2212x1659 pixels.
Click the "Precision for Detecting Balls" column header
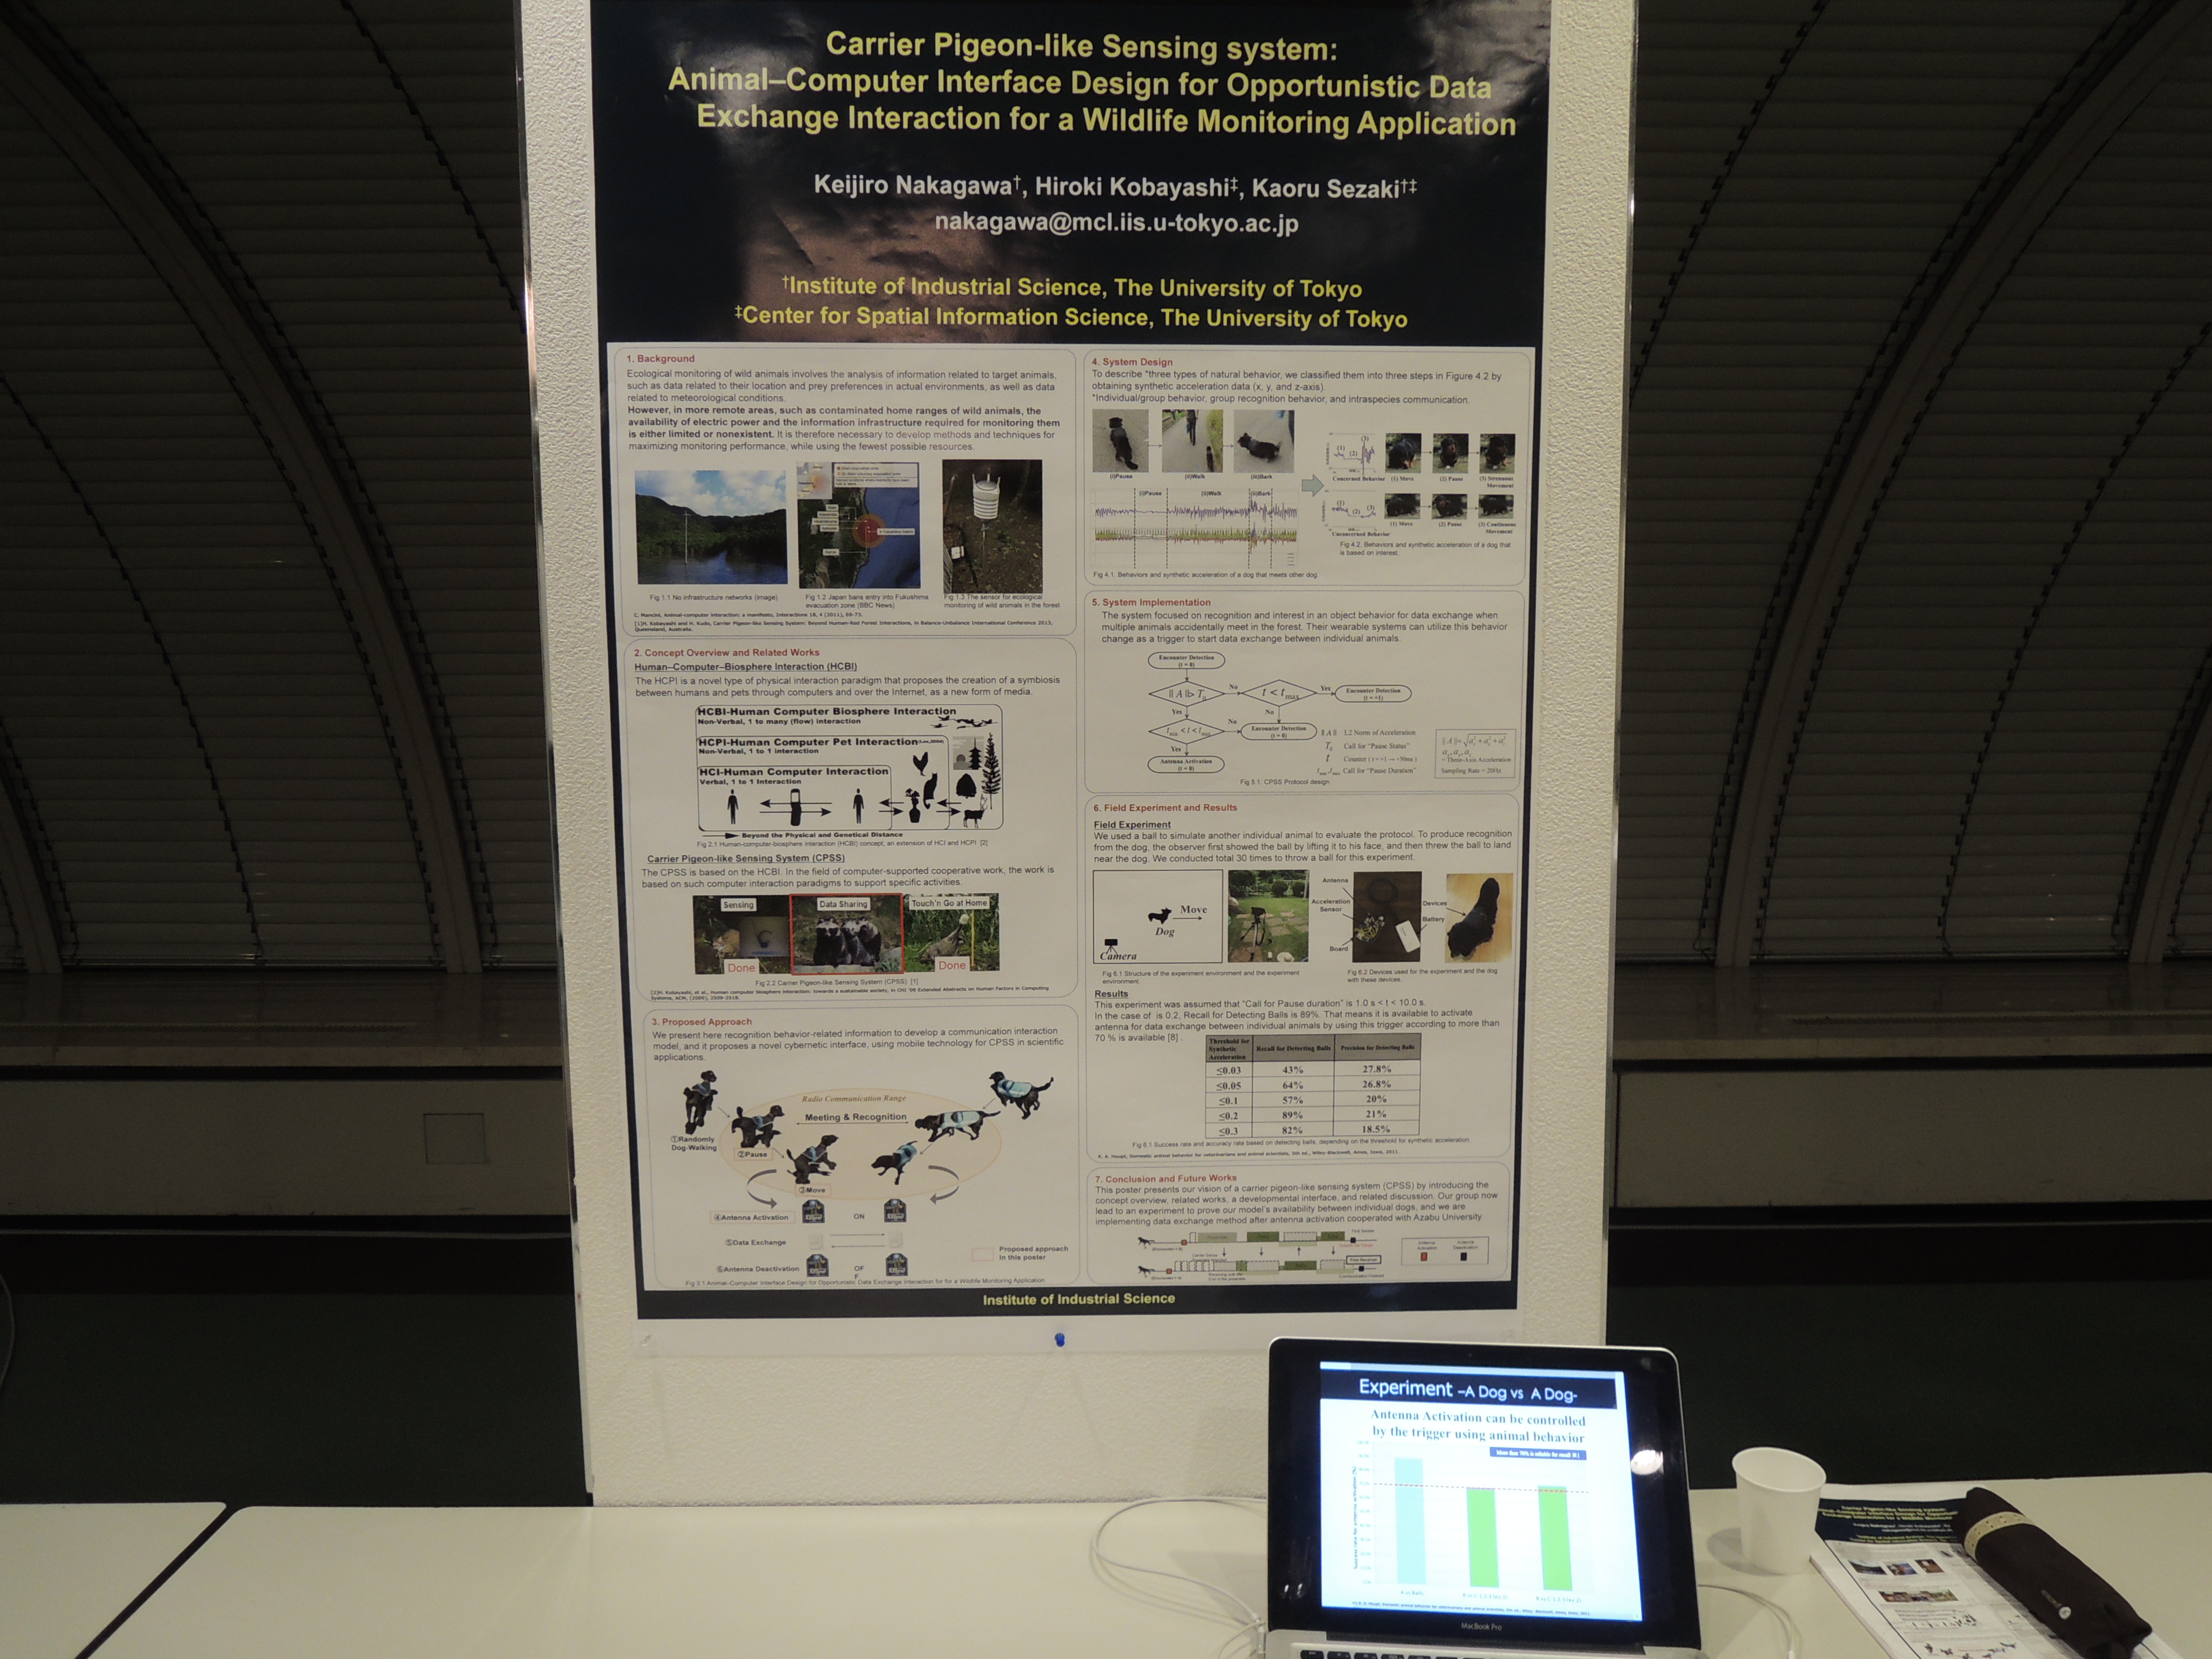[x=1377, y=1047]
